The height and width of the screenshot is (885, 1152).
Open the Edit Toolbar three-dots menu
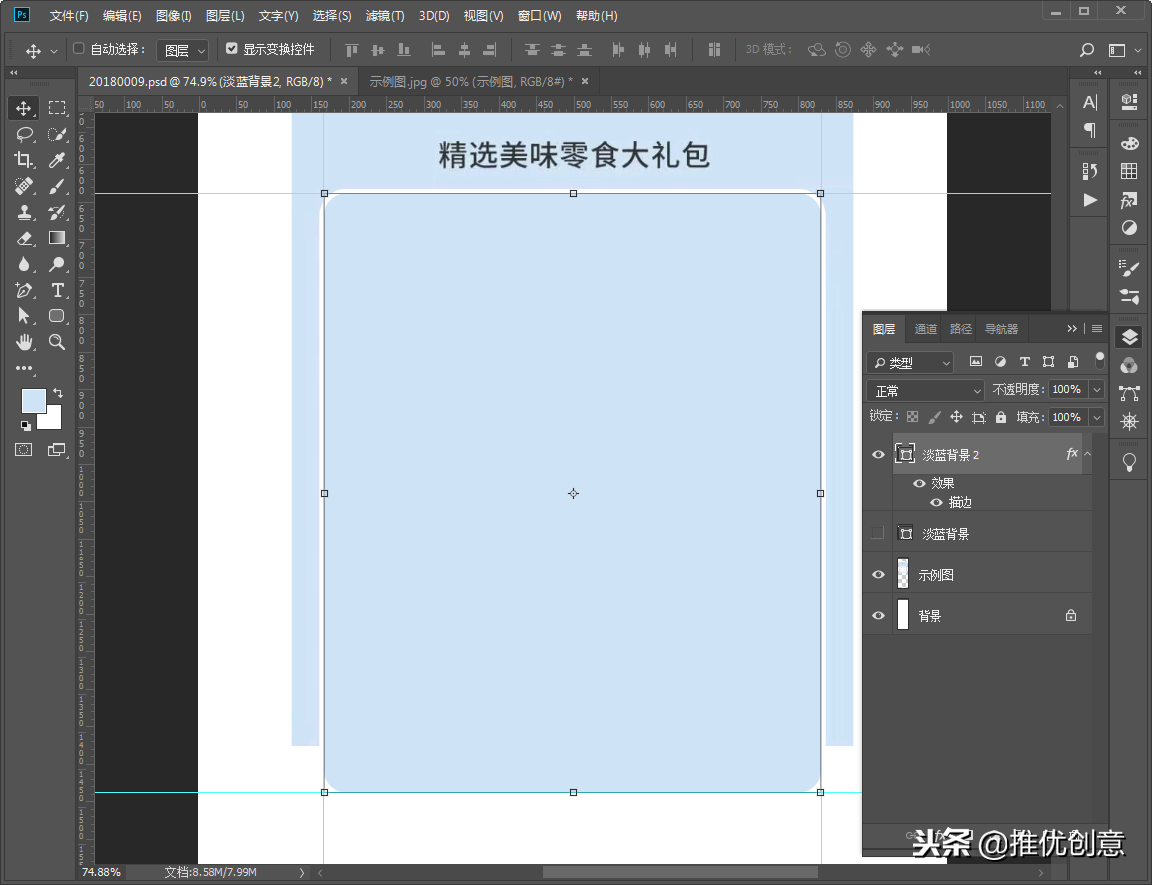pos(24,368)
